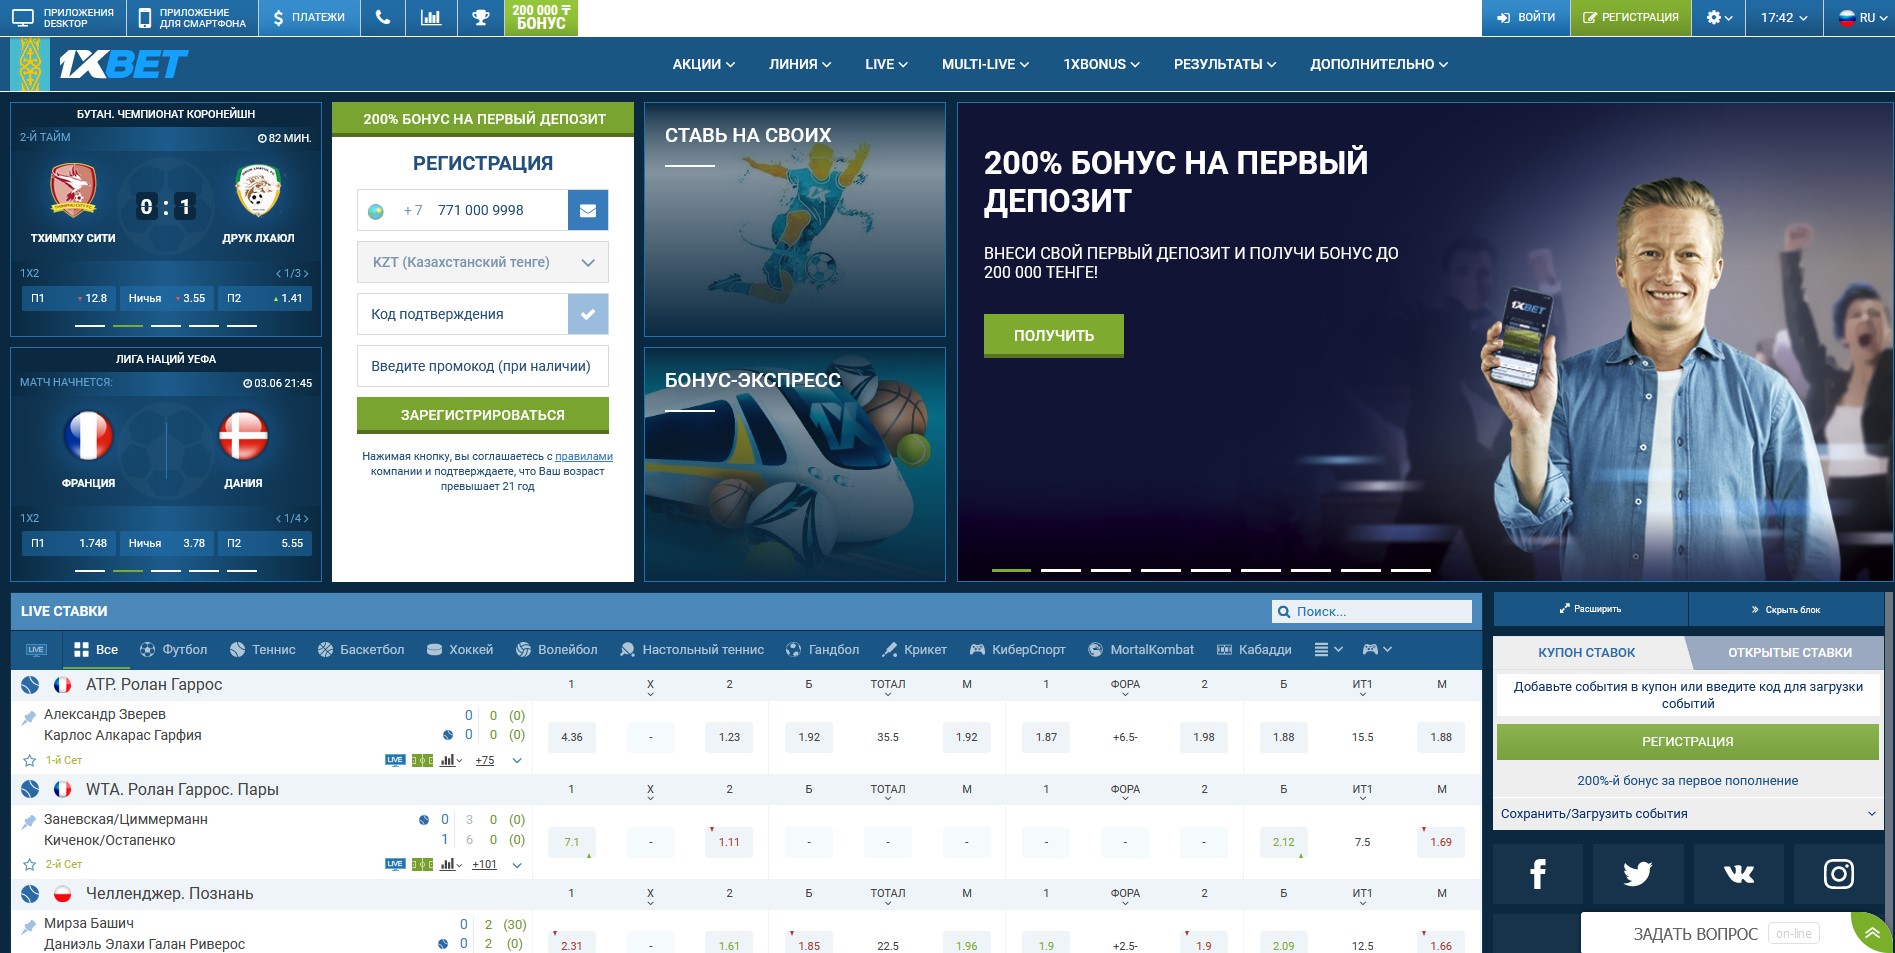Open the settings gear in top bar
This screenshot has width=1895, height=953.
point(1719,17)
